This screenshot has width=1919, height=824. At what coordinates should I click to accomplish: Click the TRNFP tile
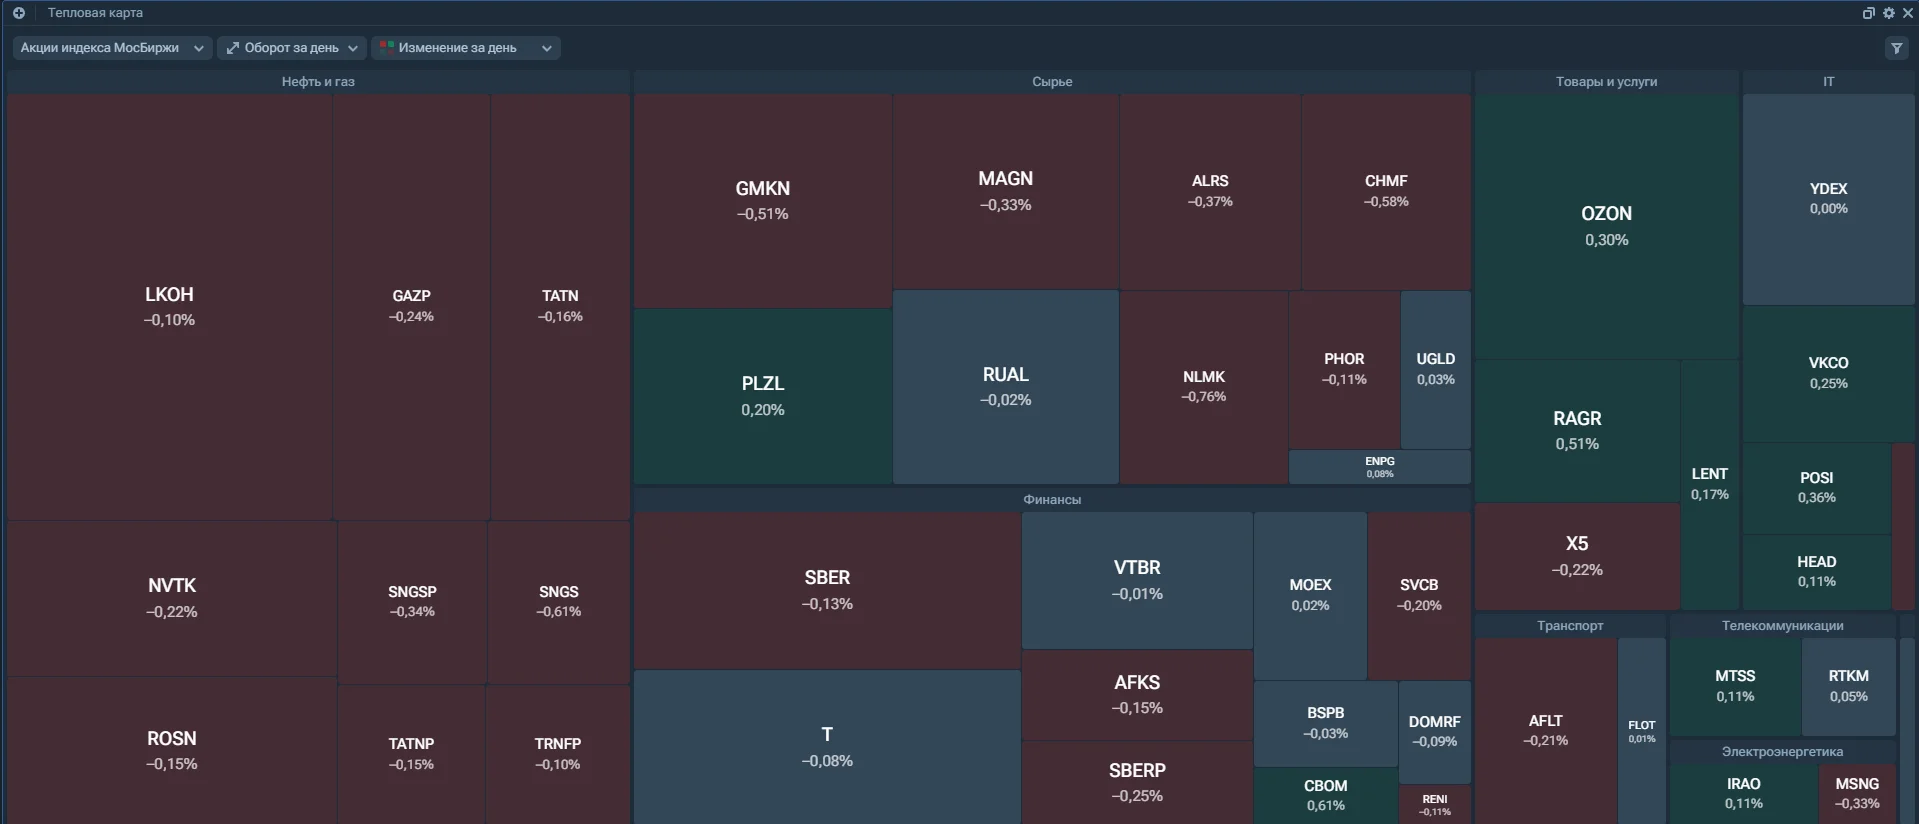tap(558, 754)
